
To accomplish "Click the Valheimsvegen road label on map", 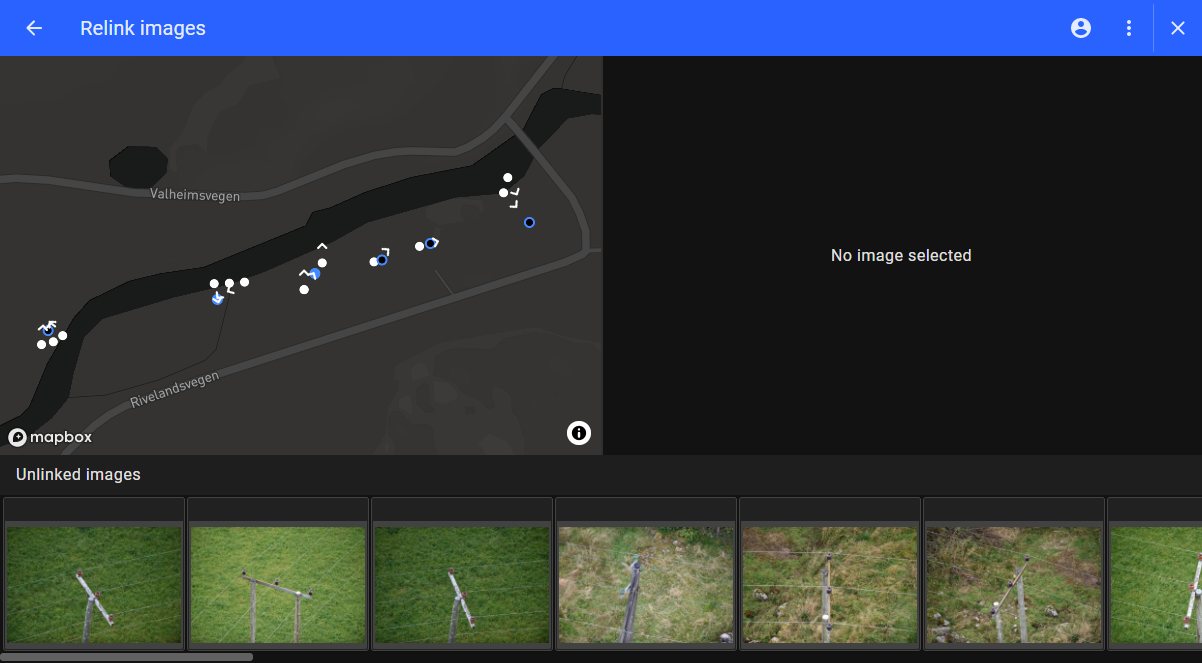I will [x=195, y=195].
